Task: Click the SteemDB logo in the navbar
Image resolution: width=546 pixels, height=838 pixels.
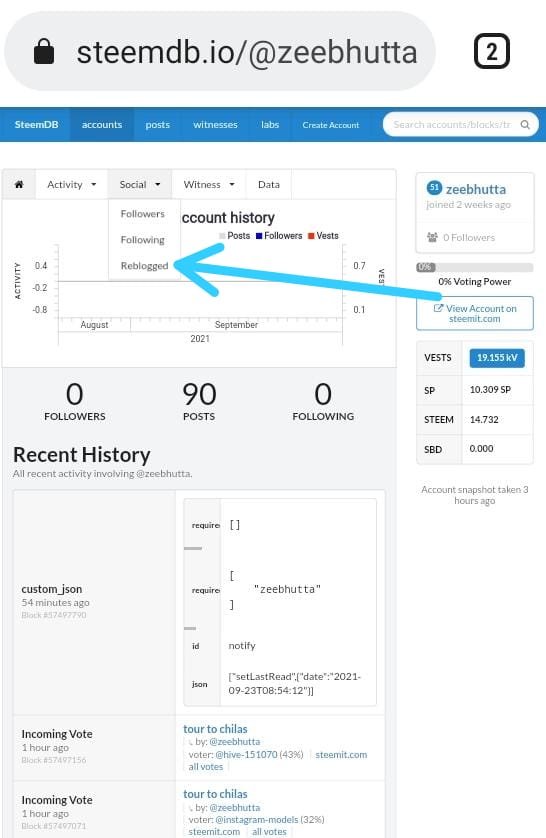Action: click(36, 125)
